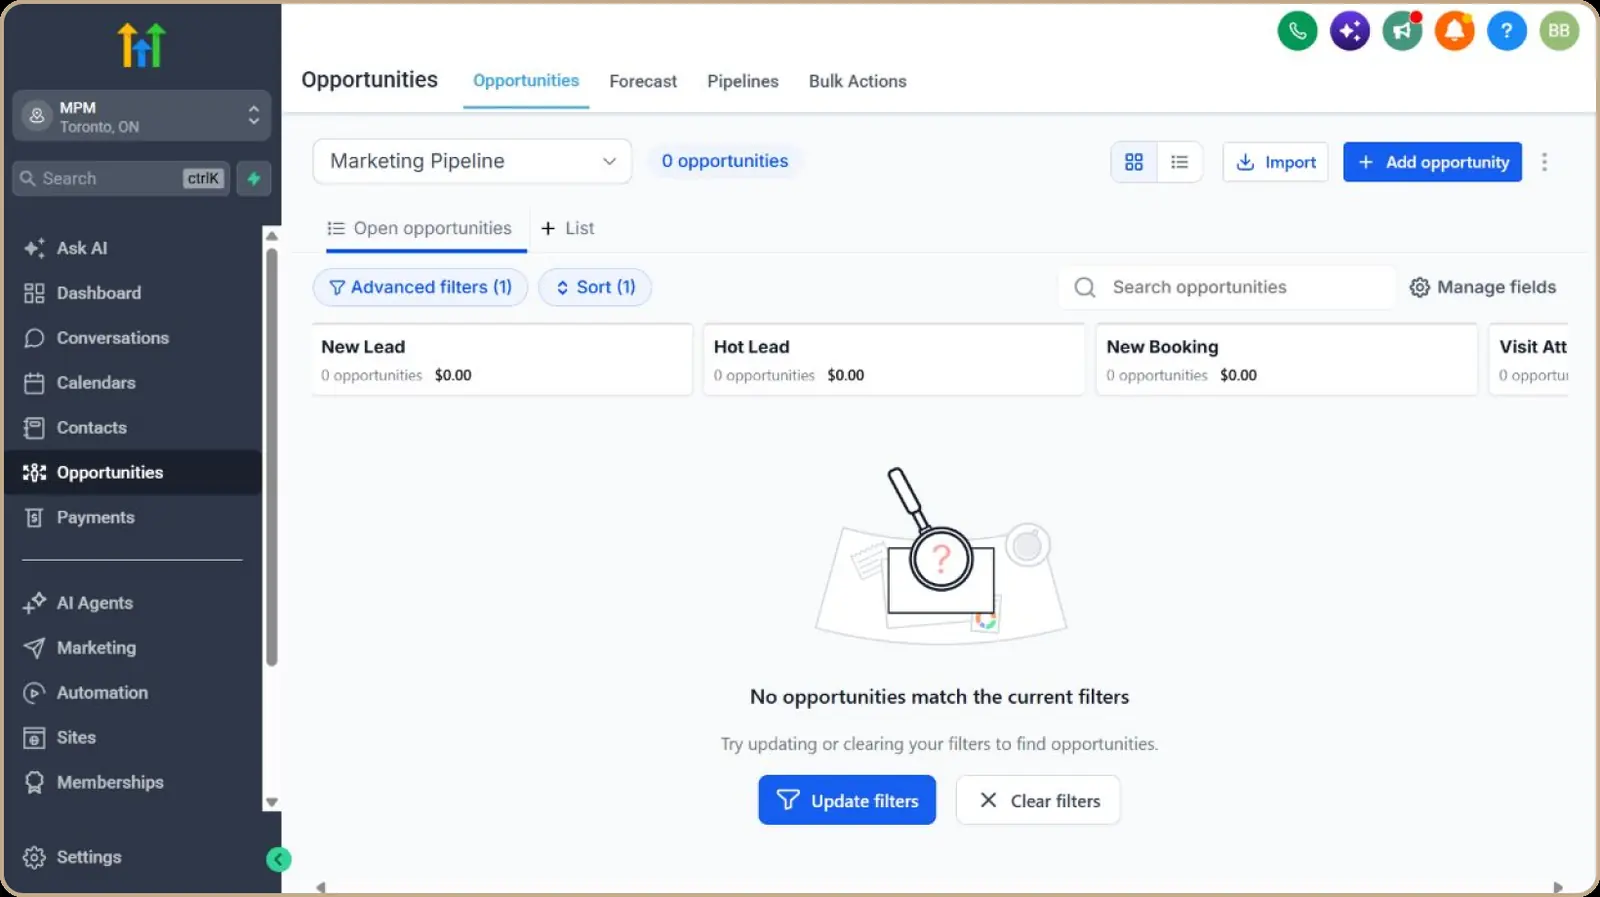The height and width of the screenshot is (897, 1600).
Task: Switch to board grid view icon
Action: [1134, 162]
